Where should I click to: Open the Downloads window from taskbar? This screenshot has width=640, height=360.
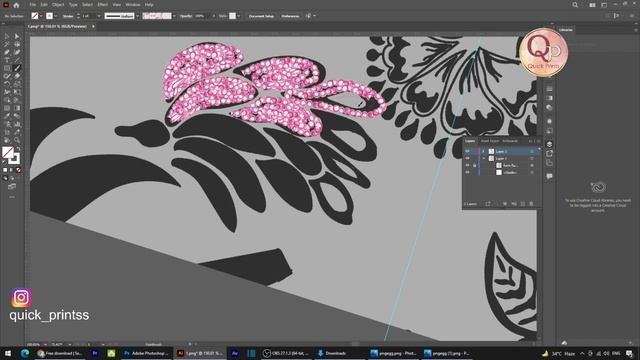pos(332,353)
